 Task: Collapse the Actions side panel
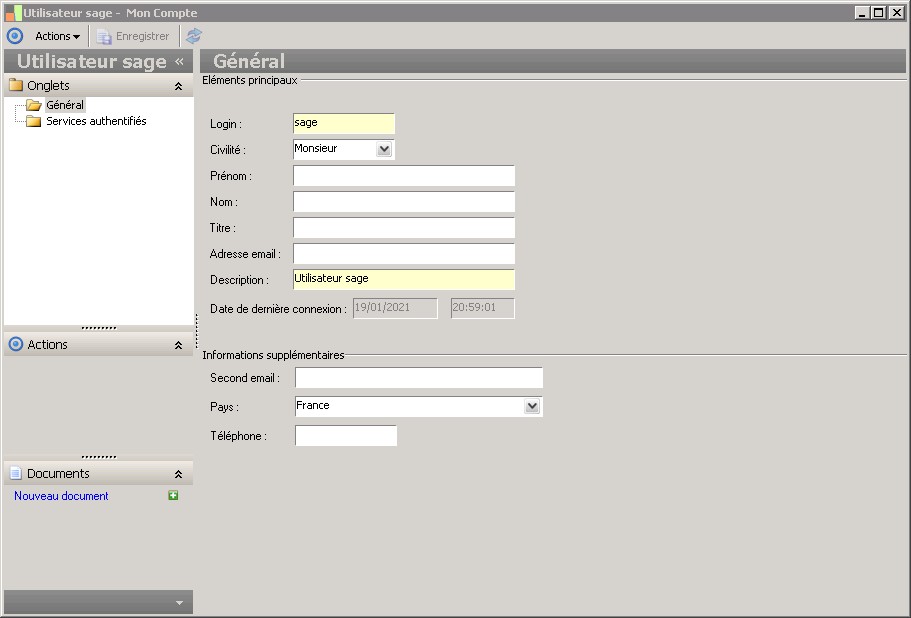178,345
